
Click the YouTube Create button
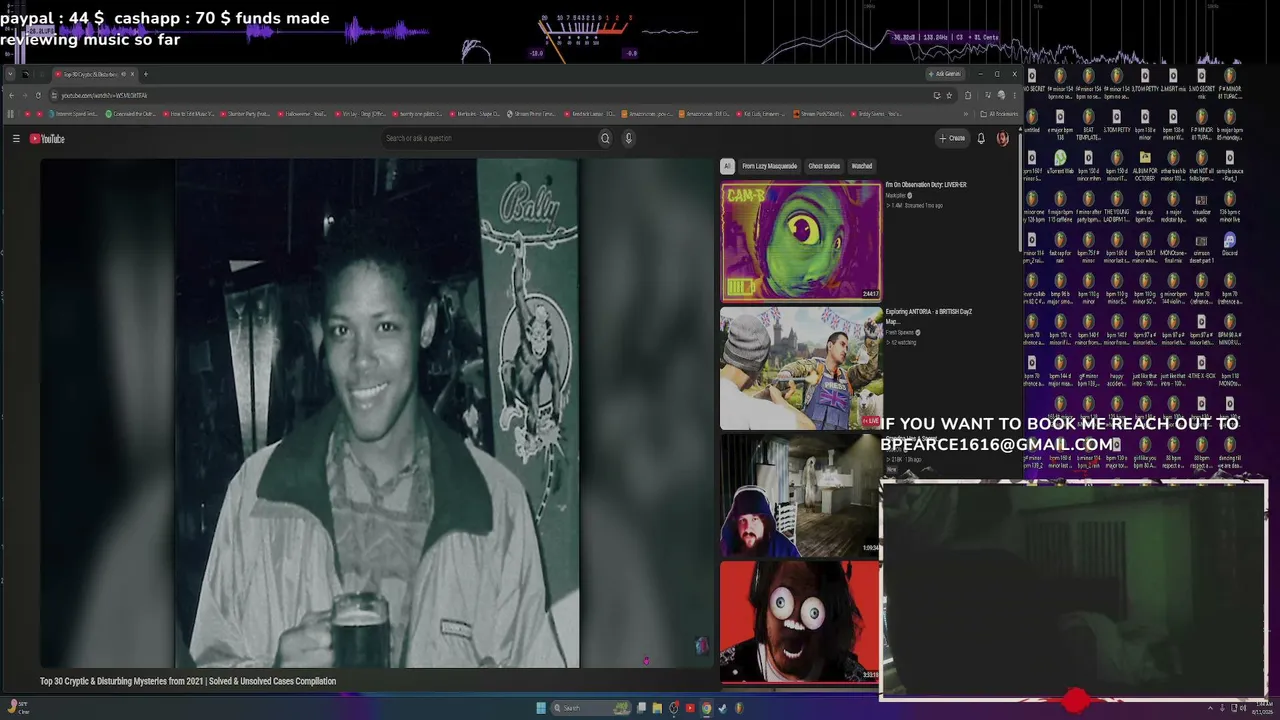coord(952,138)
